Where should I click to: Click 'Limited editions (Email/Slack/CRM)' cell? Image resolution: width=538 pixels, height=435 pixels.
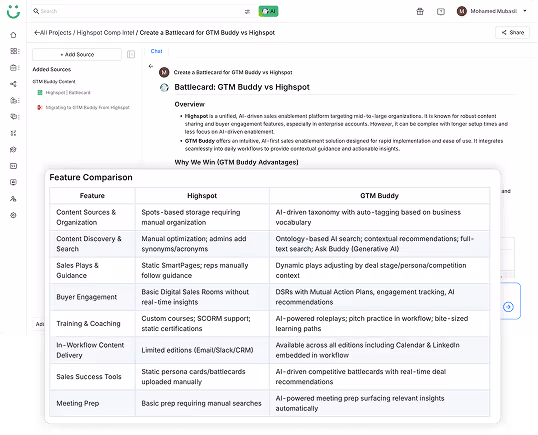point(202,350)
